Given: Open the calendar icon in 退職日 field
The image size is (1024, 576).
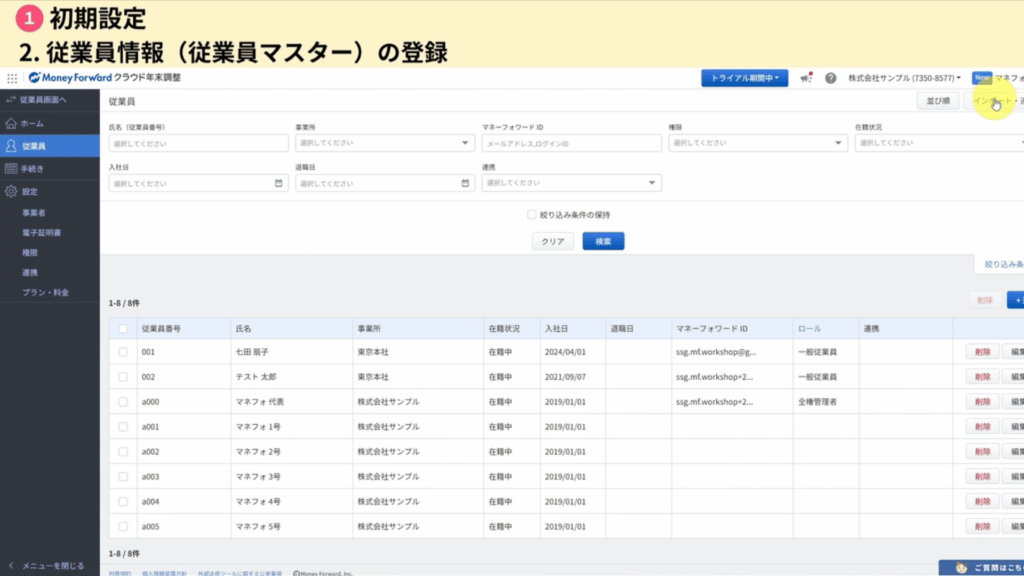Looking at the screenshot, I should point(465,183).
